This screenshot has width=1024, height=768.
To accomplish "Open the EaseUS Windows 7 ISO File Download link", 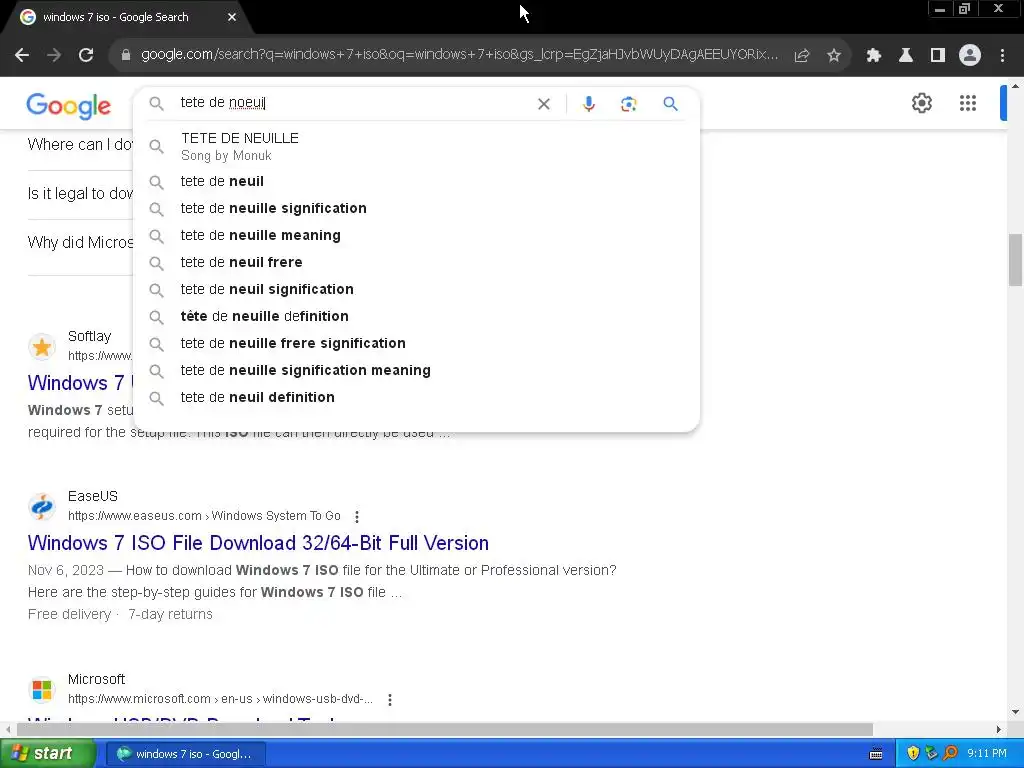I will tap(258, 543).
